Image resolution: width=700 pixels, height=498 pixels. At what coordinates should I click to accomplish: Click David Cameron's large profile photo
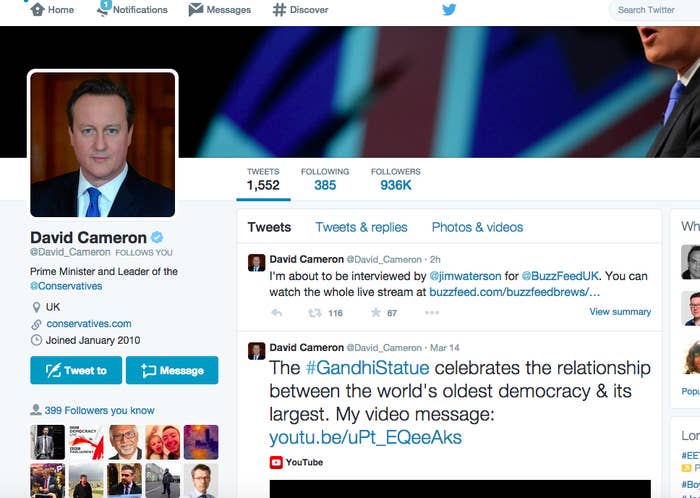[x=103, y=144]
